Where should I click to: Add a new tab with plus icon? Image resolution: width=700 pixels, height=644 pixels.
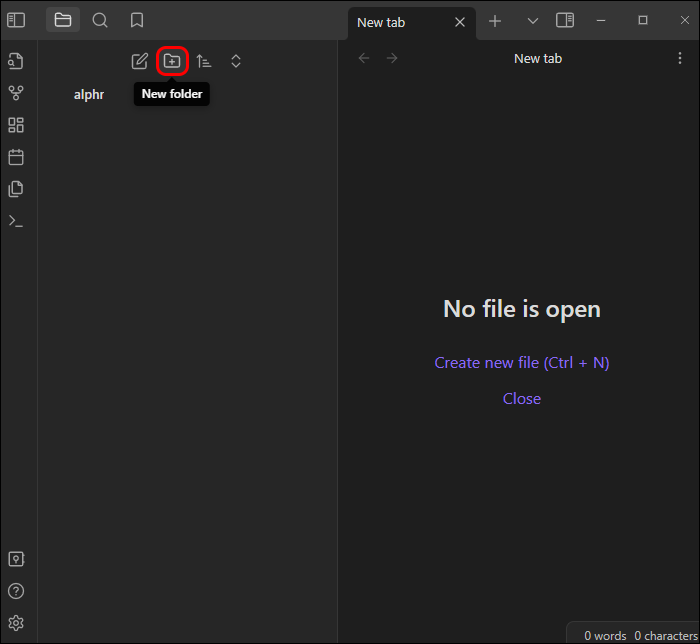(495, 21)
